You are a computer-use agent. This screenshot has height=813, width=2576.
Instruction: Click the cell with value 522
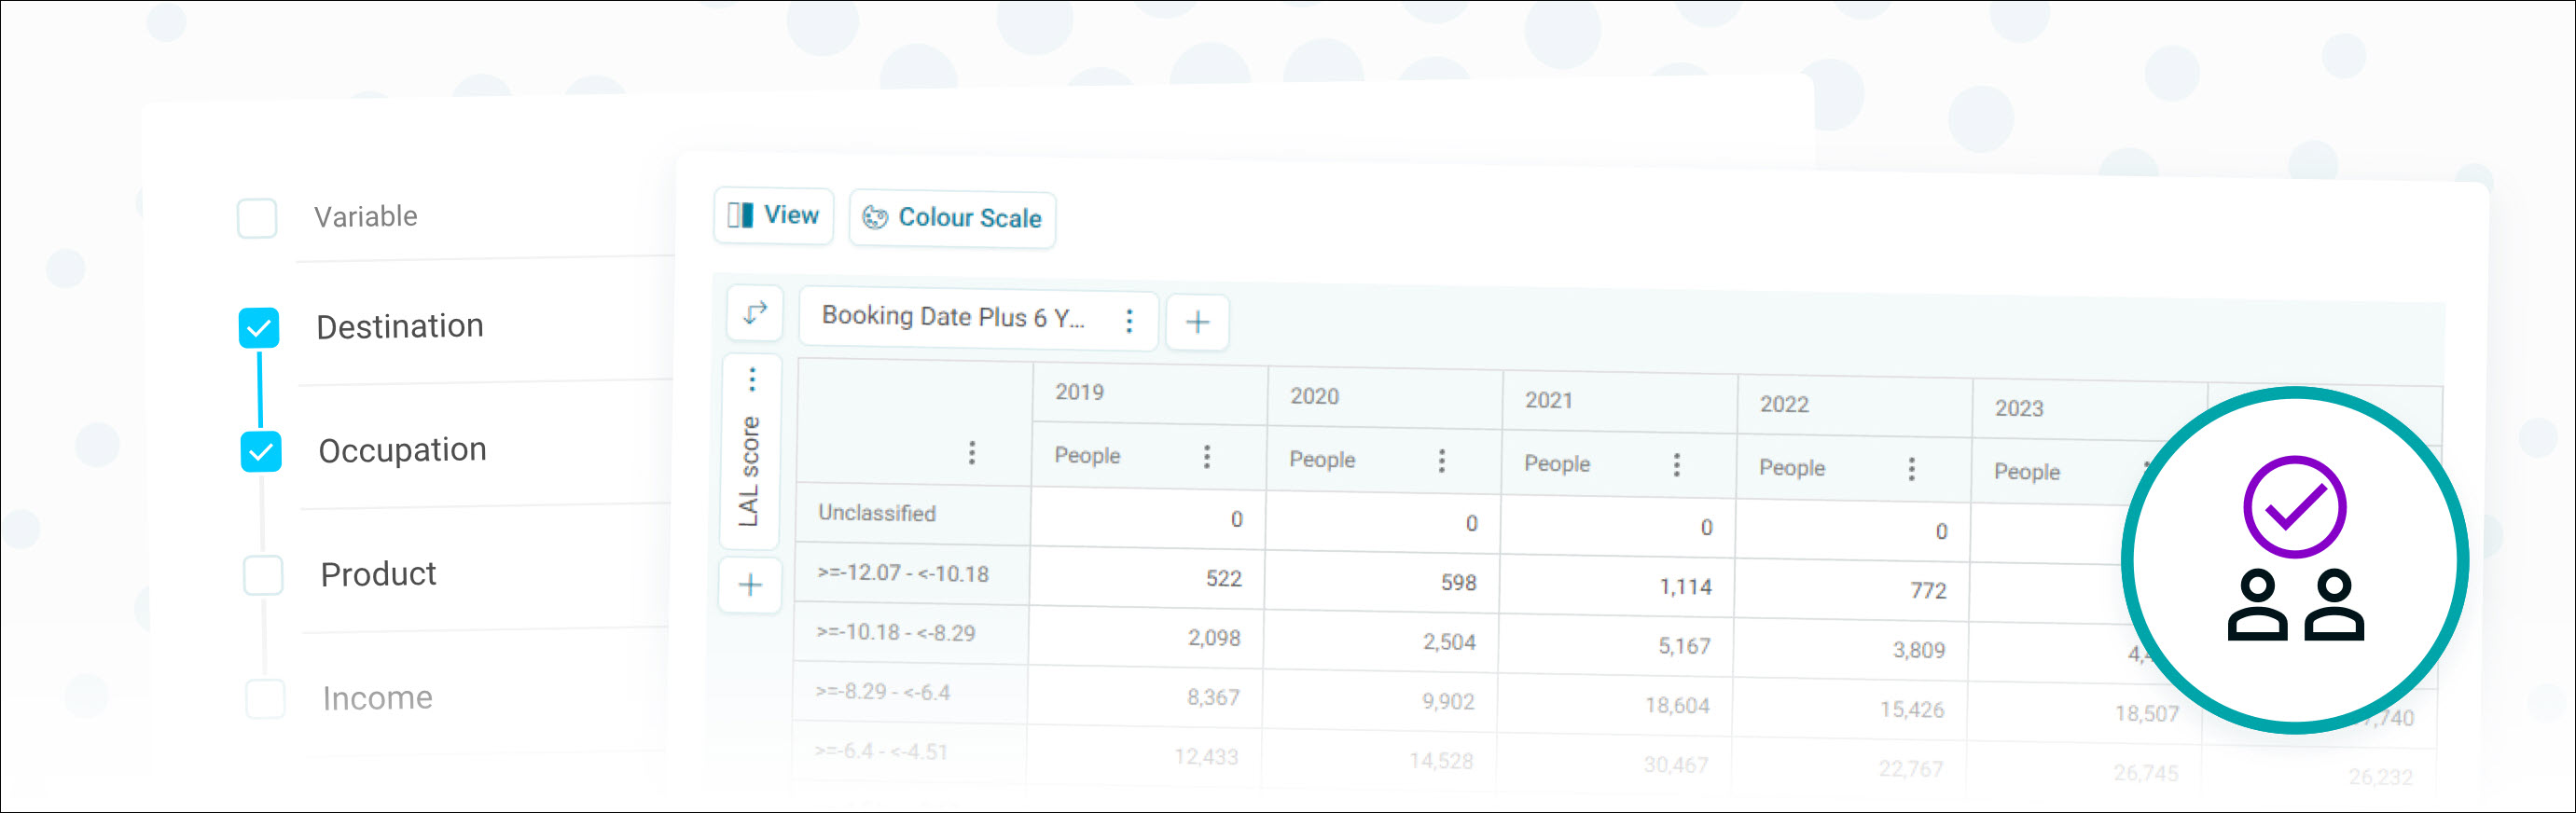(1147, 578)
